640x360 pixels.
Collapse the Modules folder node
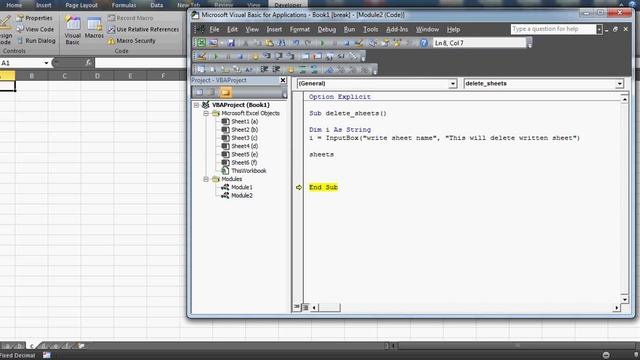point(206,179)
